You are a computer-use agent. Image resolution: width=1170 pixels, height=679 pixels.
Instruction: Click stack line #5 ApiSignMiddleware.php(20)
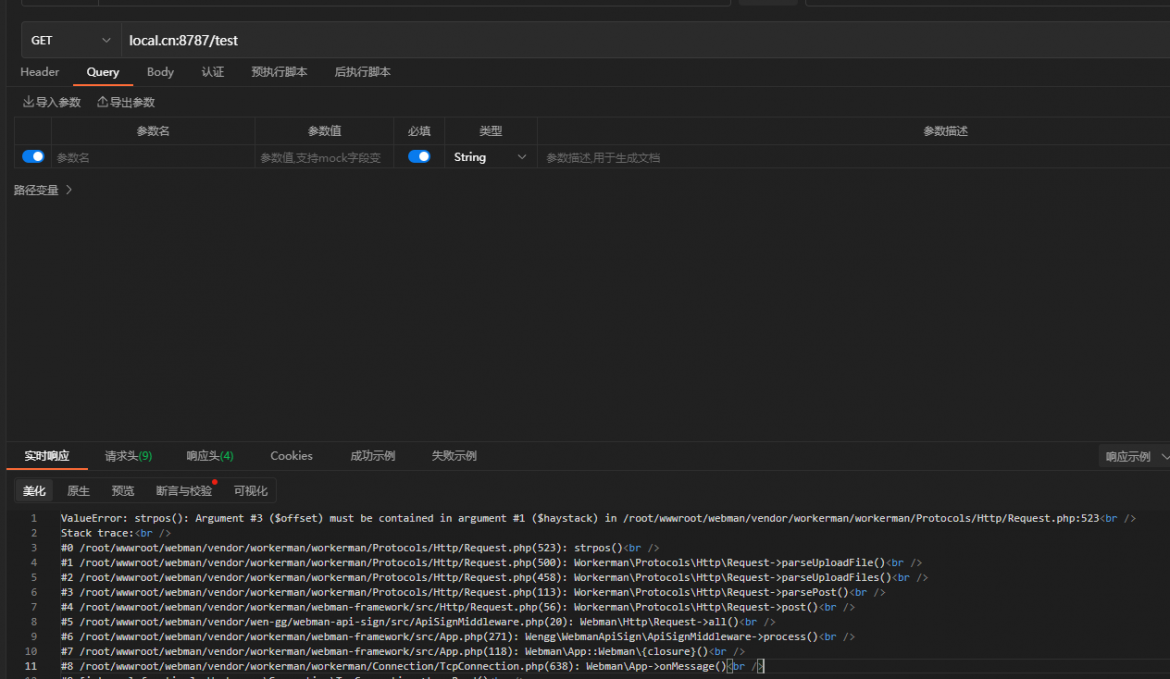point(418,622)
